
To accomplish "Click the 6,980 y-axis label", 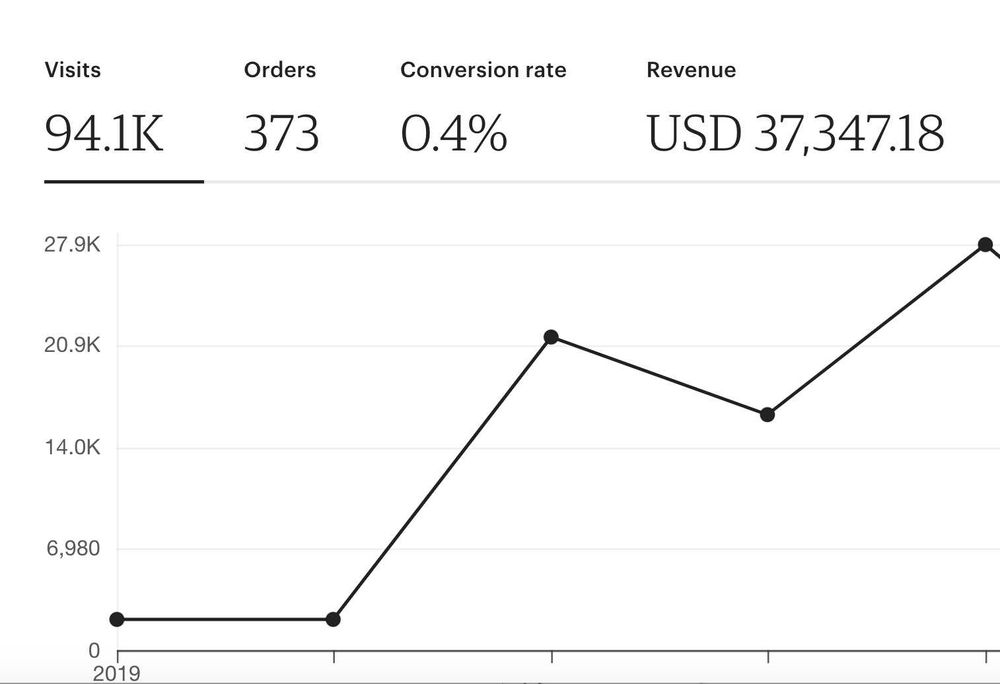I will (x=75, y=549).
